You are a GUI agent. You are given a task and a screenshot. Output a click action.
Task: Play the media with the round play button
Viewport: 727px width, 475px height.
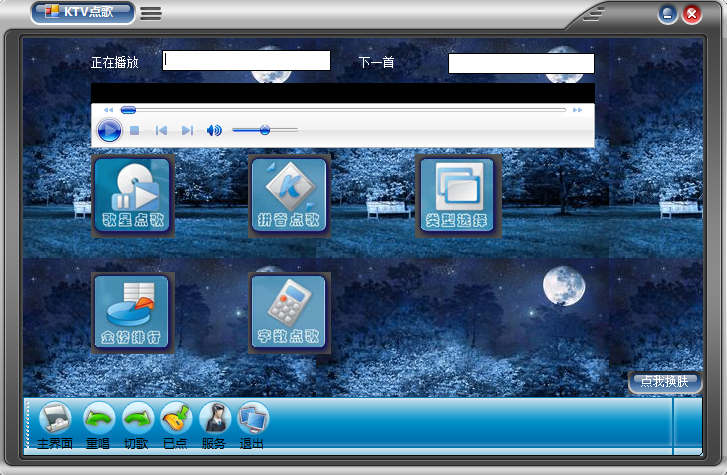click(x=109, y=130)
